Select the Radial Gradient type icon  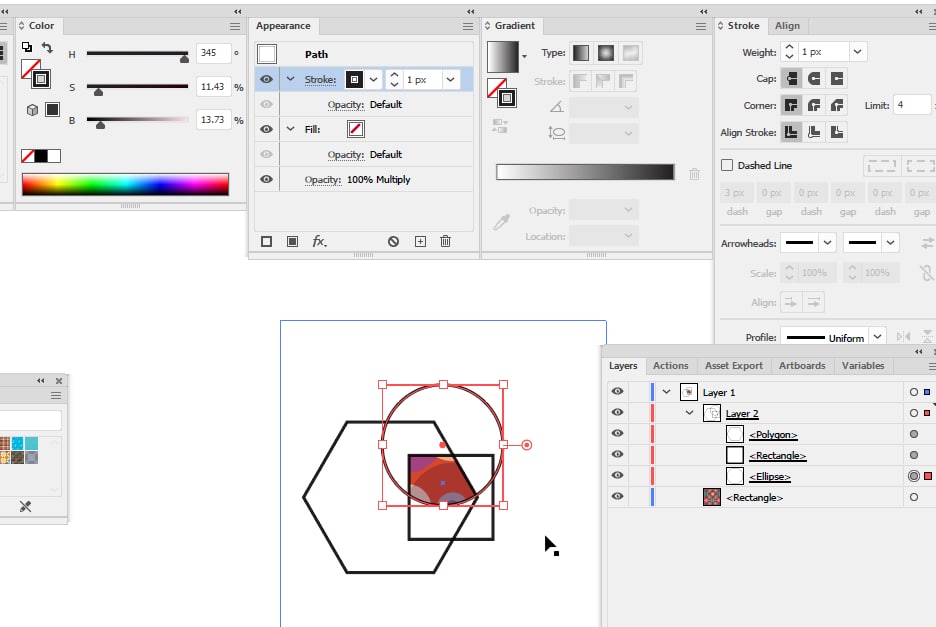tap(605, 53)
